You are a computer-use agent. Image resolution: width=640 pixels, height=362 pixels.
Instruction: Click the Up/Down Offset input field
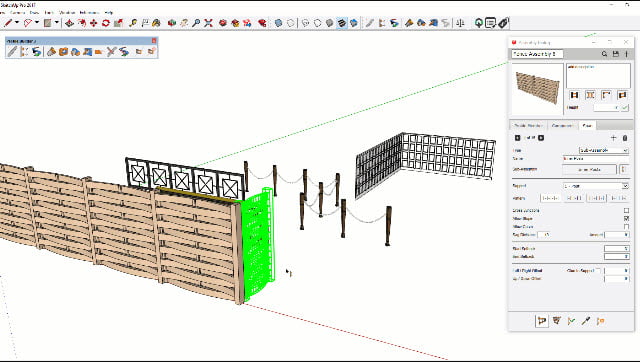(617, 278)
